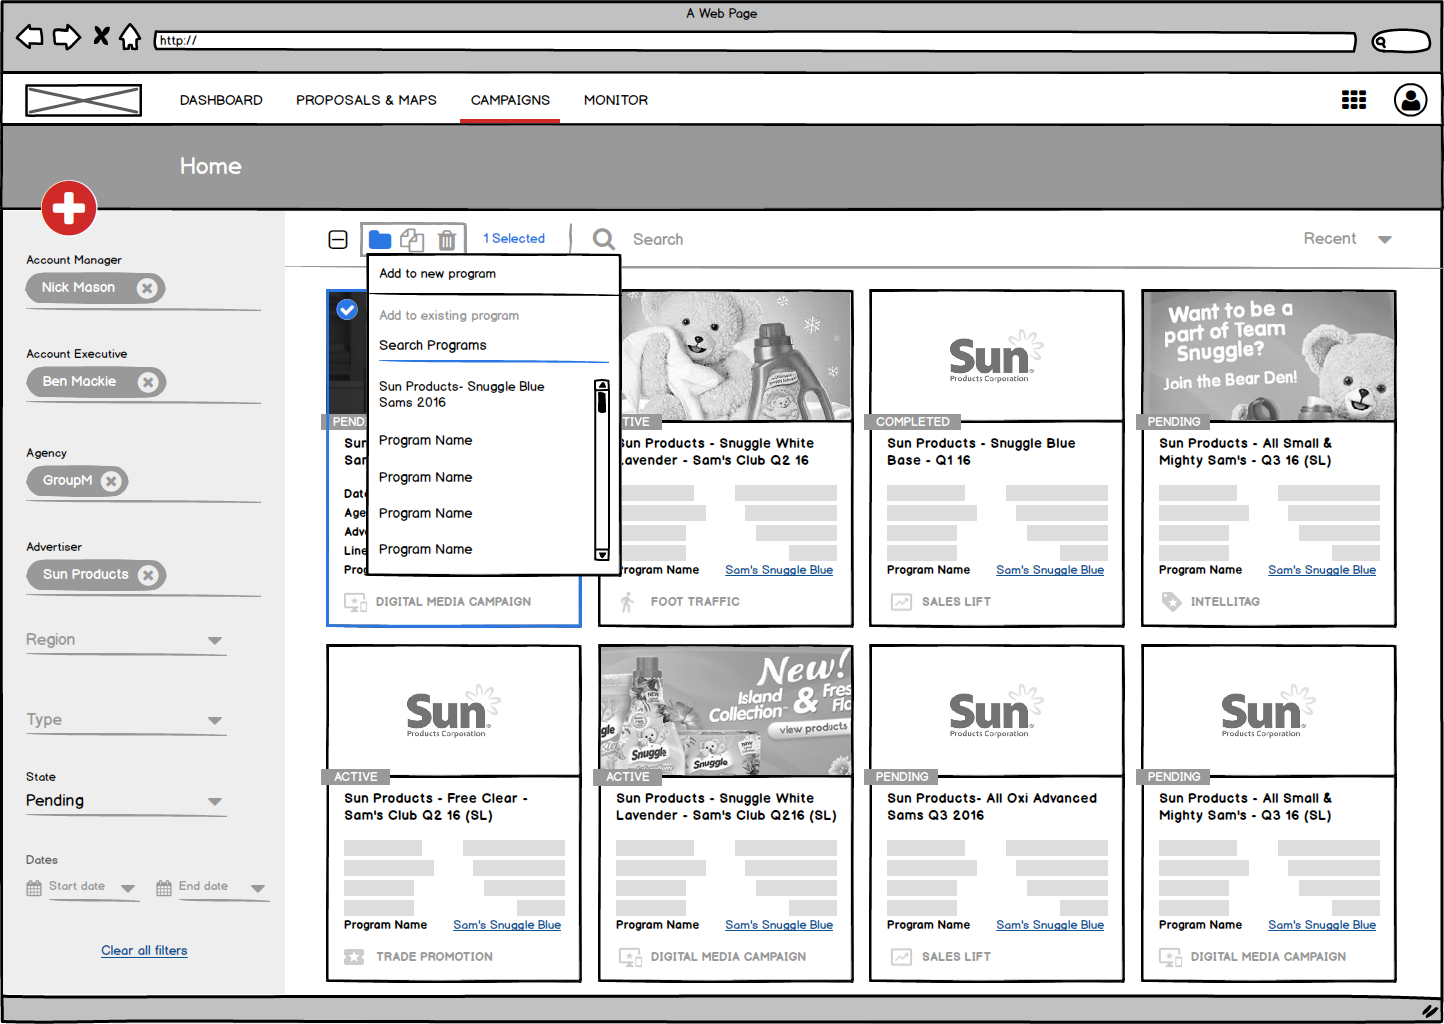This screenshot has height=1024, width=1444.
Task: Click the program list scrollbar down arrow
Action: [x=602, y=554]
